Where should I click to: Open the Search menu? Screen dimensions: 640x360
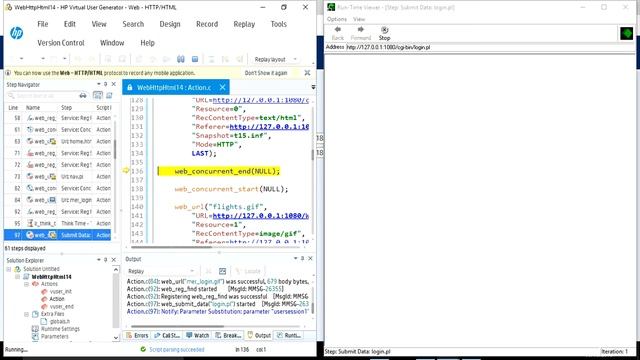point(133,24)
